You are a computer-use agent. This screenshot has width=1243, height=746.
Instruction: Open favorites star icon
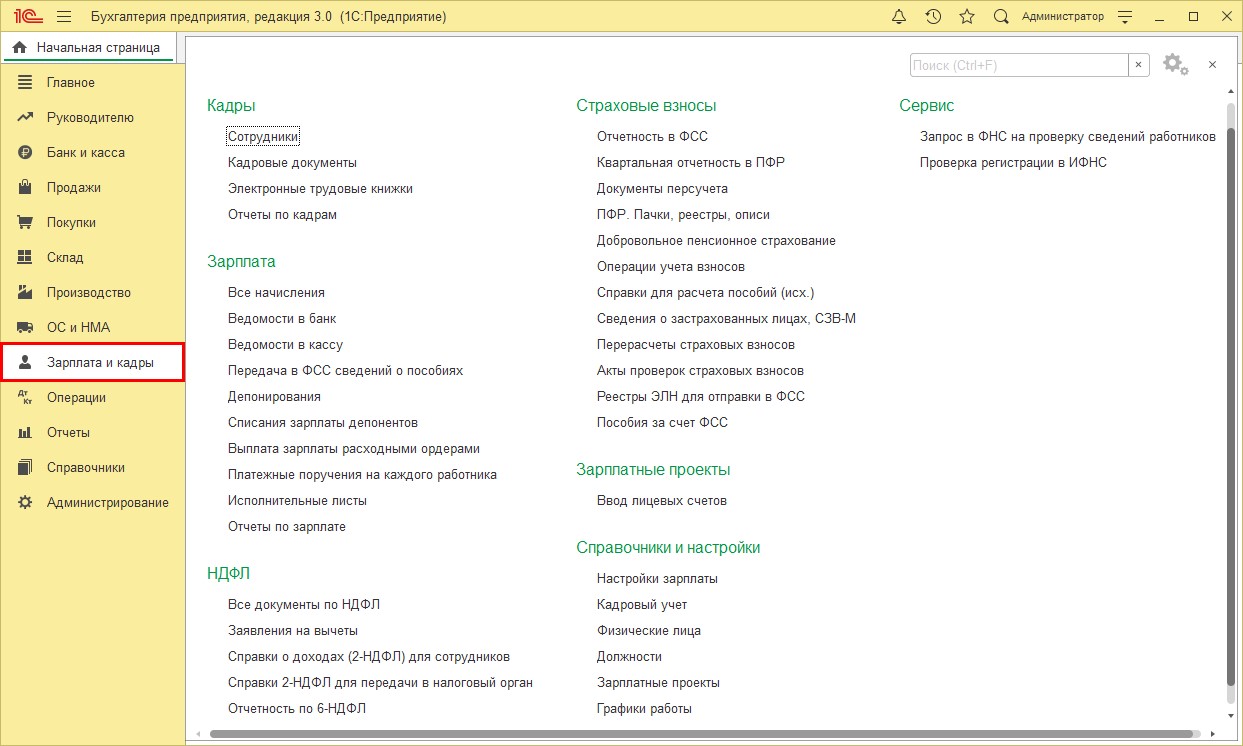966,17
